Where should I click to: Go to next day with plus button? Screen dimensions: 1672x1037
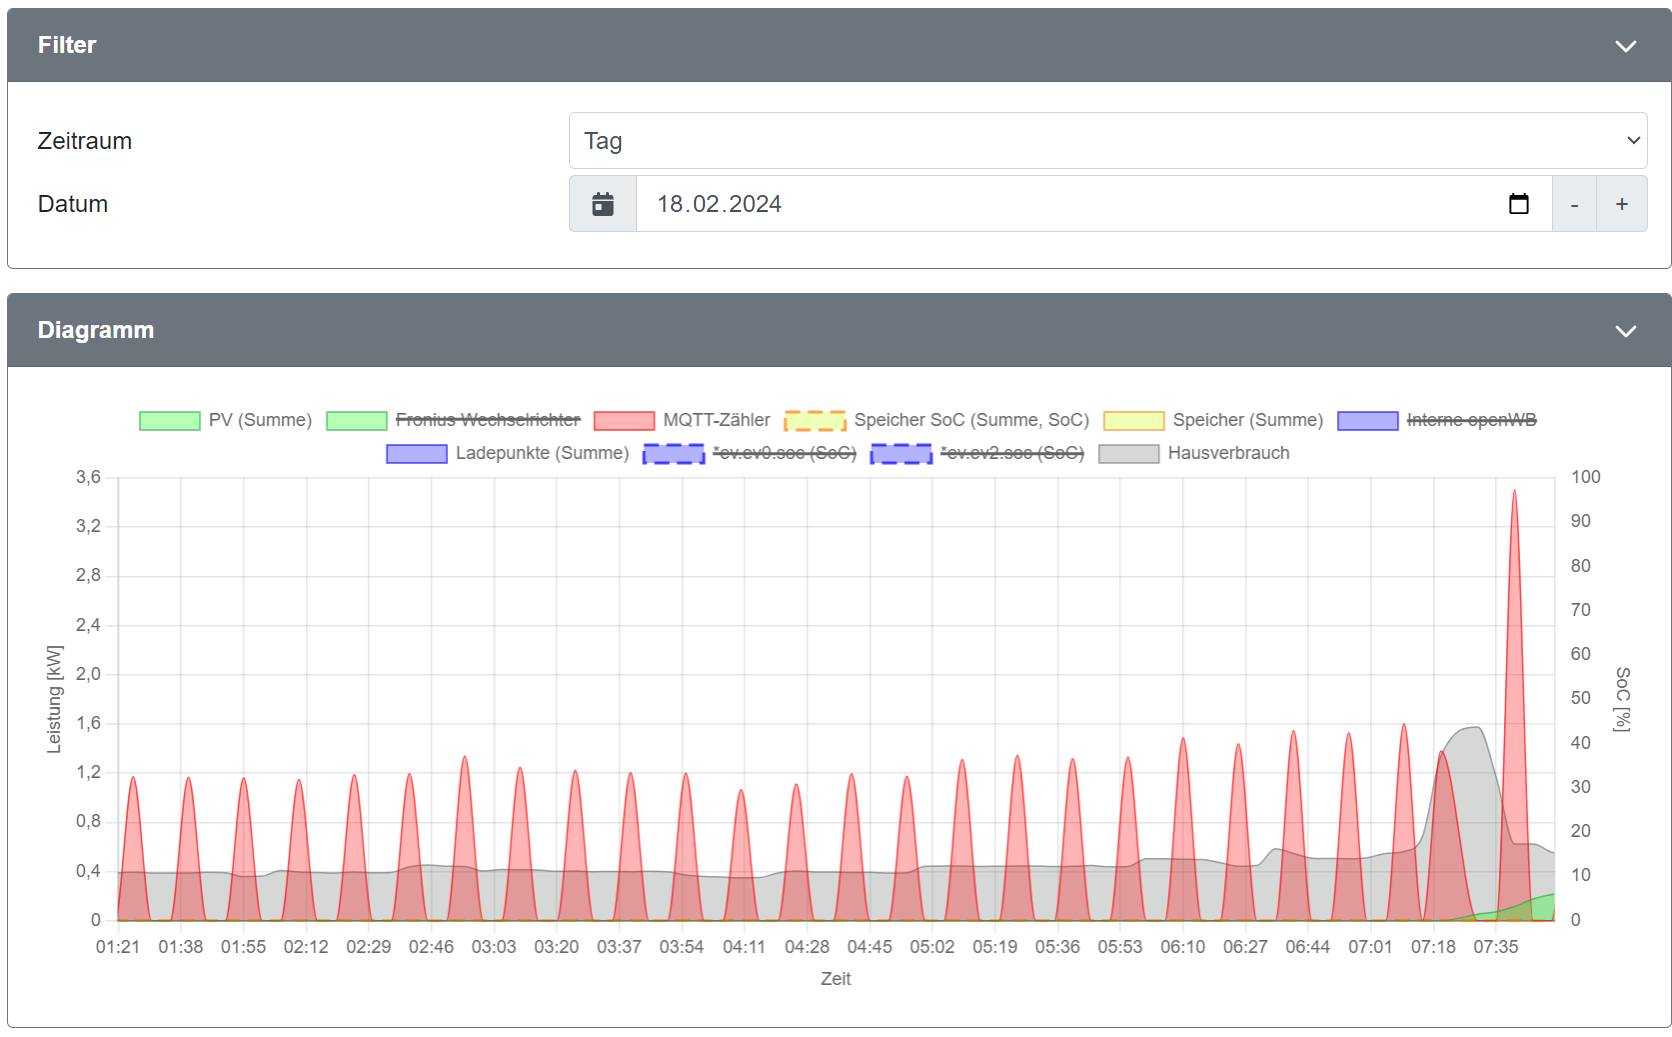click(1621, 204)
